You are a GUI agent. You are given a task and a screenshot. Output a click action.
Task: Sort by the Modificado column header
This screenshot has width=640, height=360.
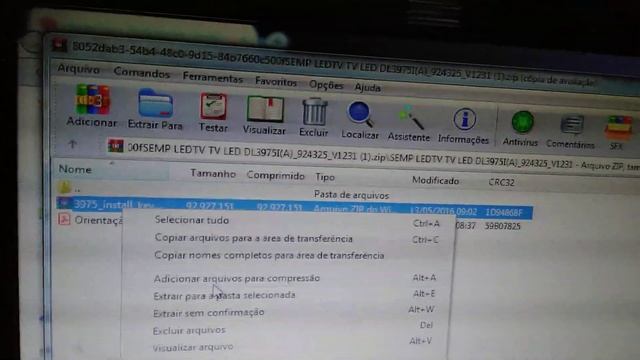click(435, 180)
